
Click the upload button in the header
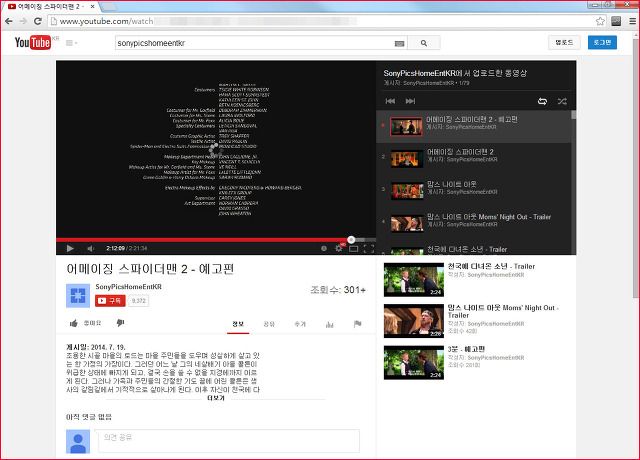coord(564,42)
